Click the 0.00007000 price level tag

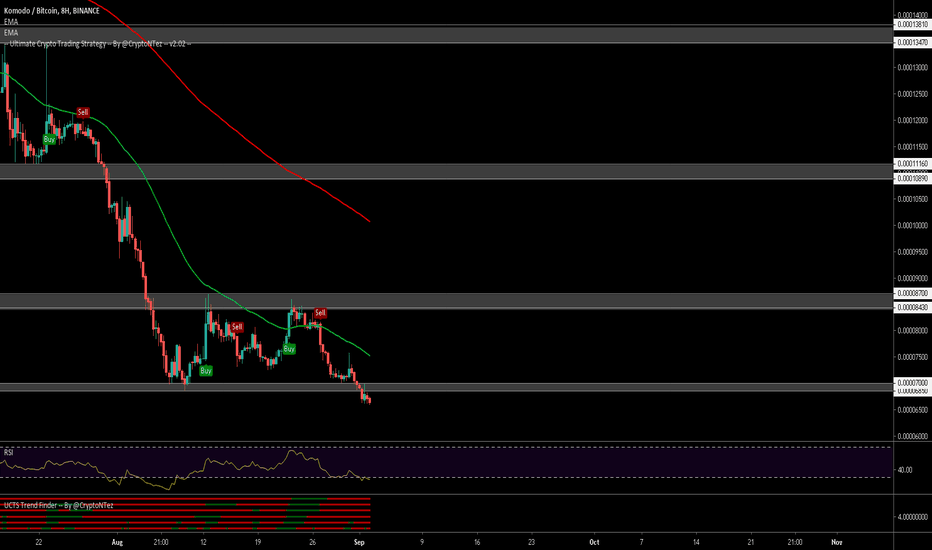click(912, 382)
